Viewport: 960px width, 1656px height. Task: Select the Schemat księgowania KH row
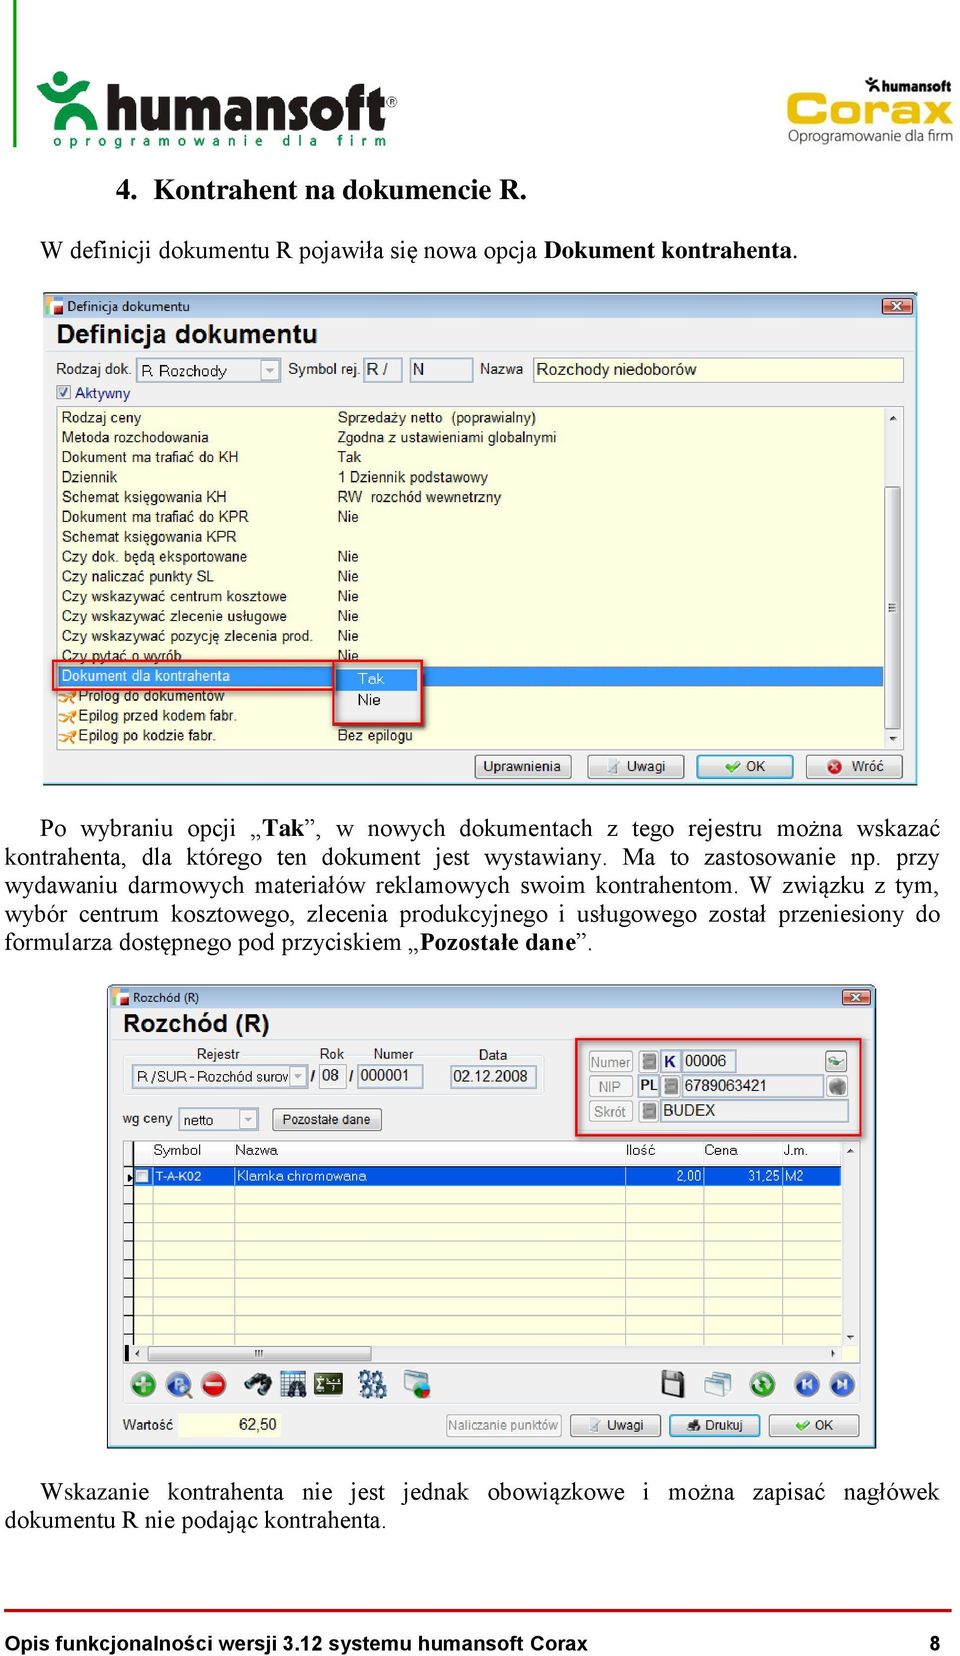coord(470,497)
